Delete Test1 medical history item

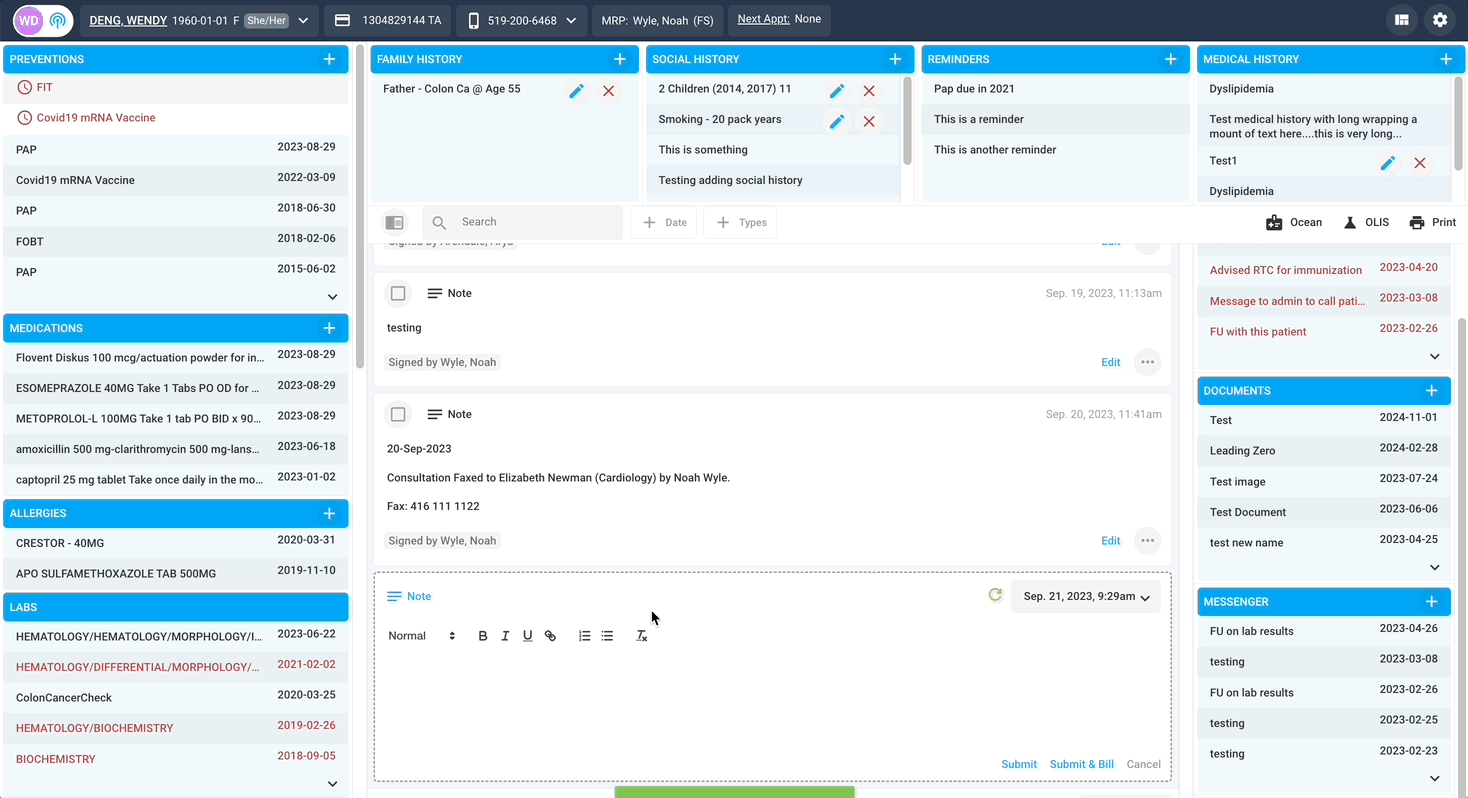(1420, 163)
